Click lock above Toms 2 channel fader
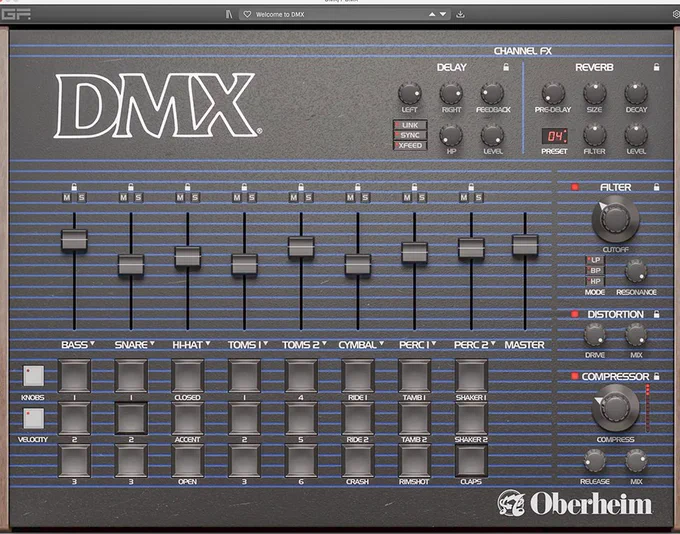The width and height of the screenshot is (680, 534). (x=301, y=187)
